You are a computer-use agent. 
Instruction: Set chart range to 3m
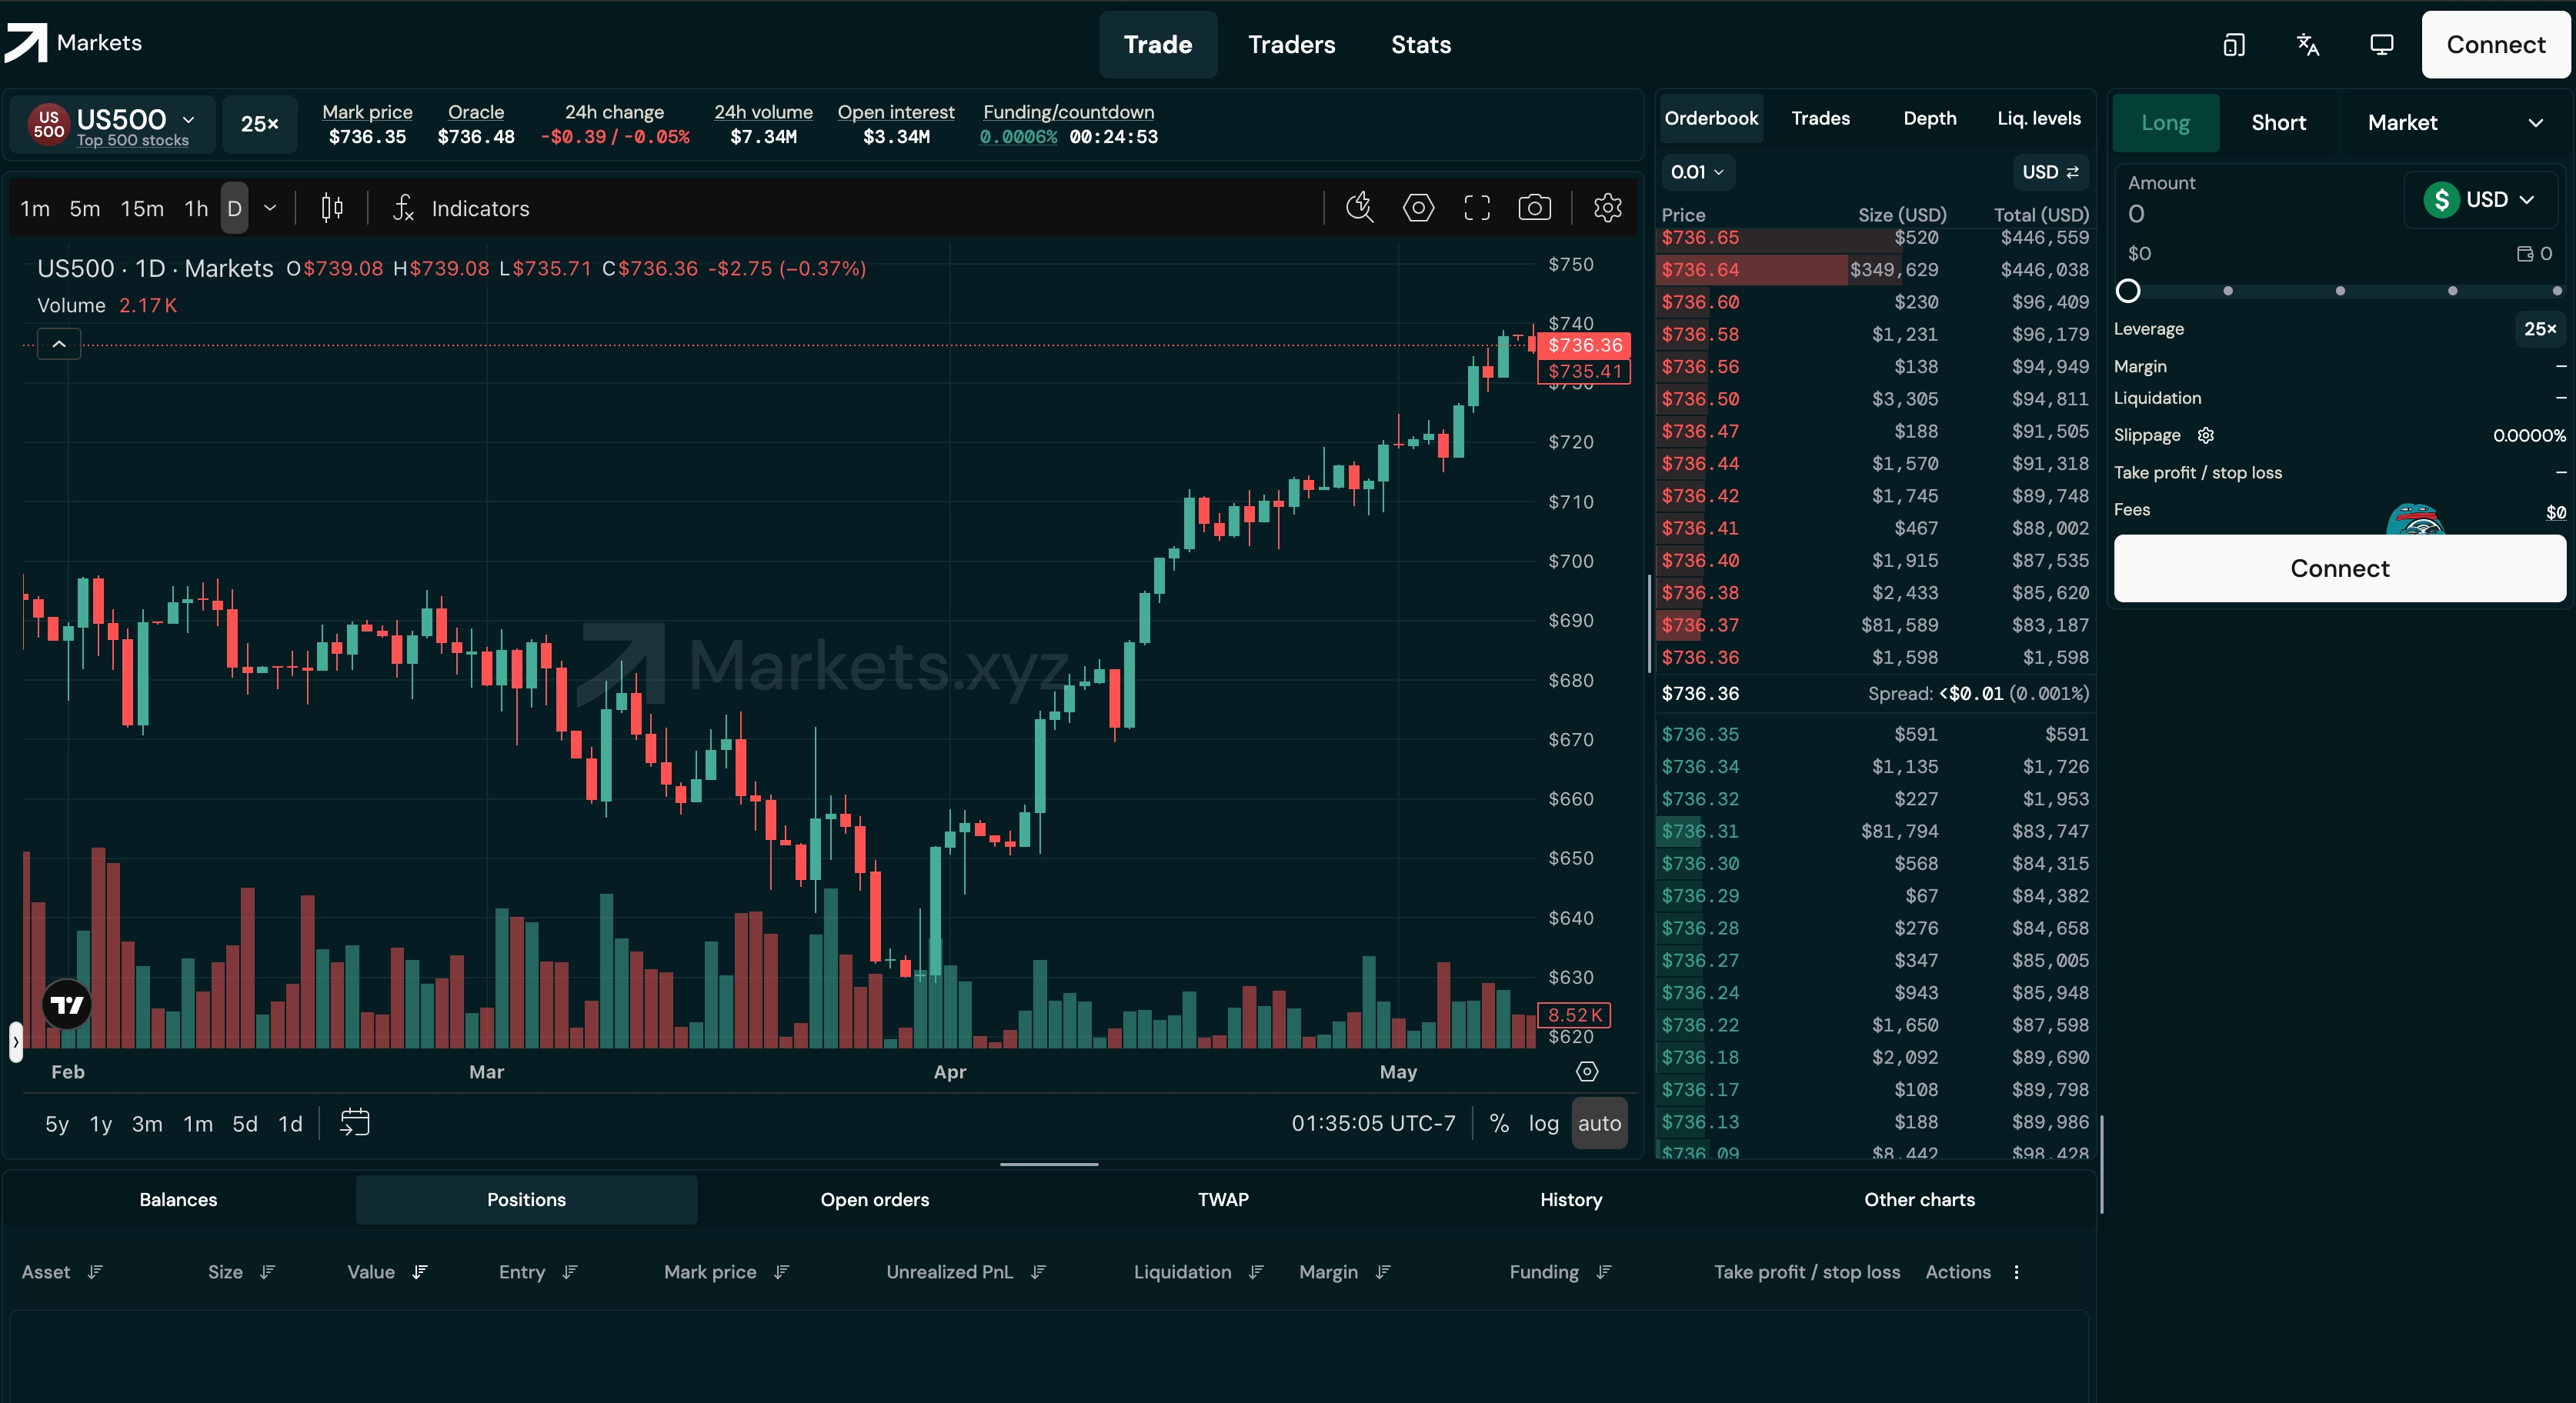pyautogui.click(x=147, y=1123)
